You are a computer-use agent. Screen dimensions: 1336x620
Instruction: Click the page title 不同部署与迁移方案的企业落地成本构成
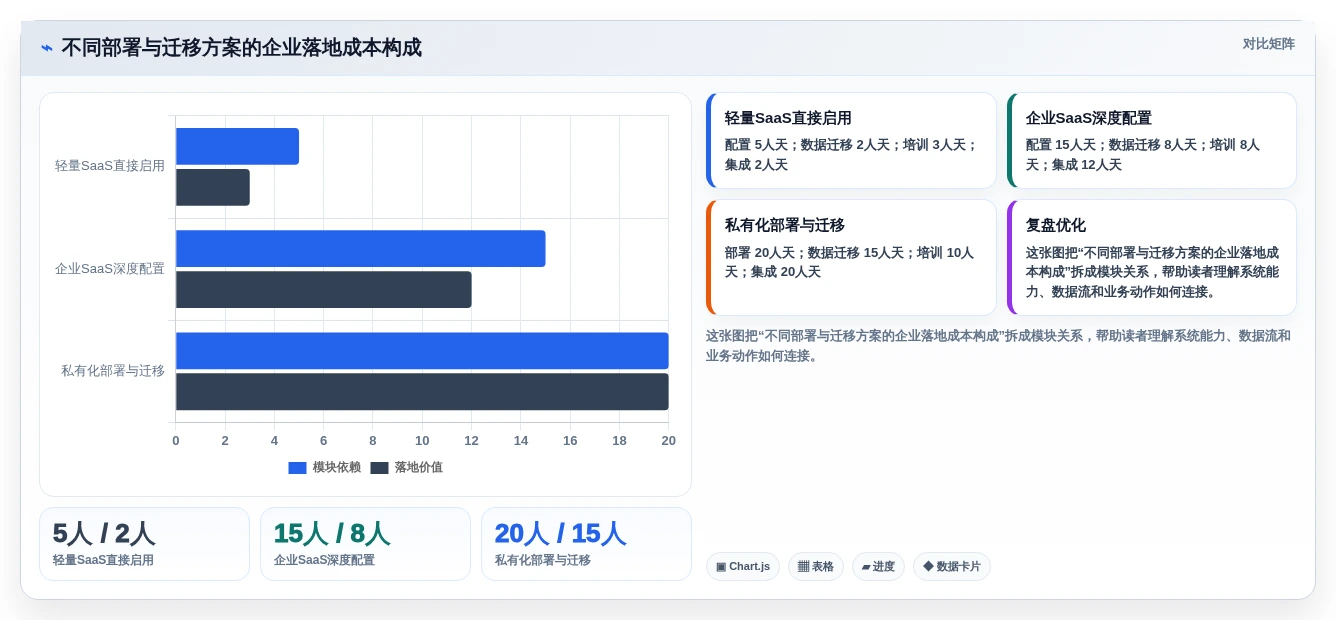(241, 48)
